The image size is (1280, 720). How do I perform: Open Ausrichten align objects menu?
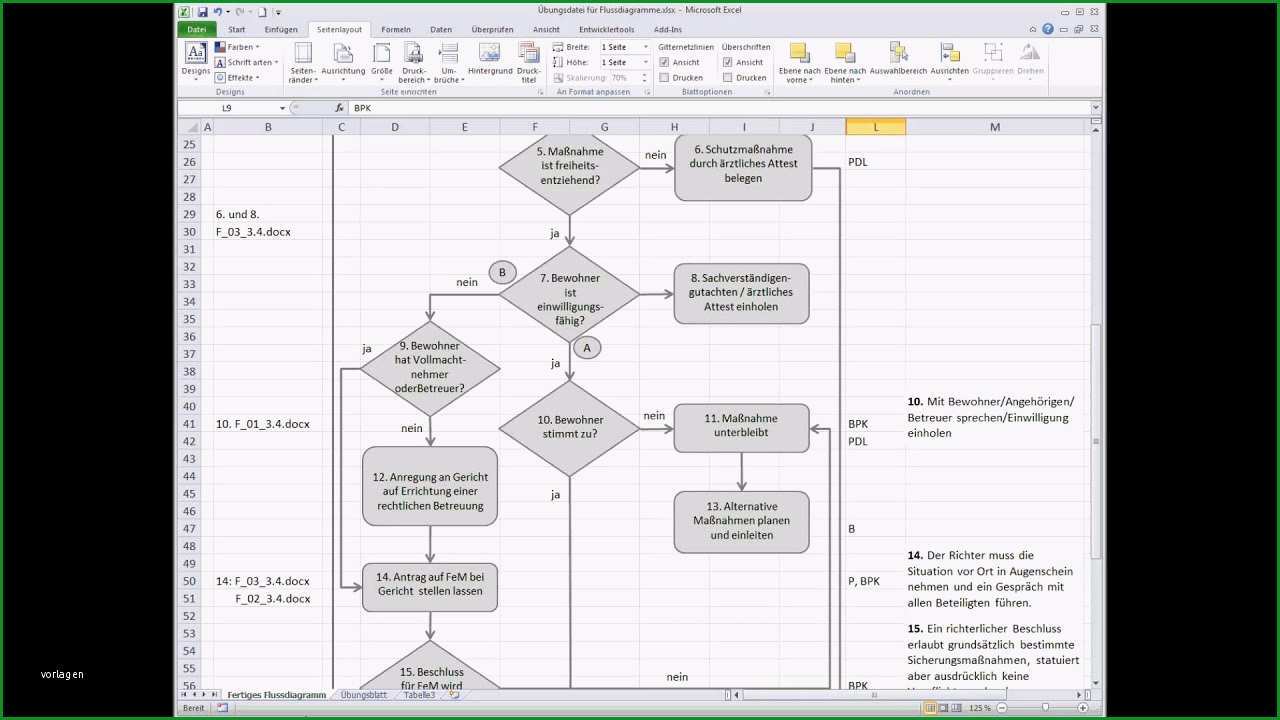(x=949, y=59)
